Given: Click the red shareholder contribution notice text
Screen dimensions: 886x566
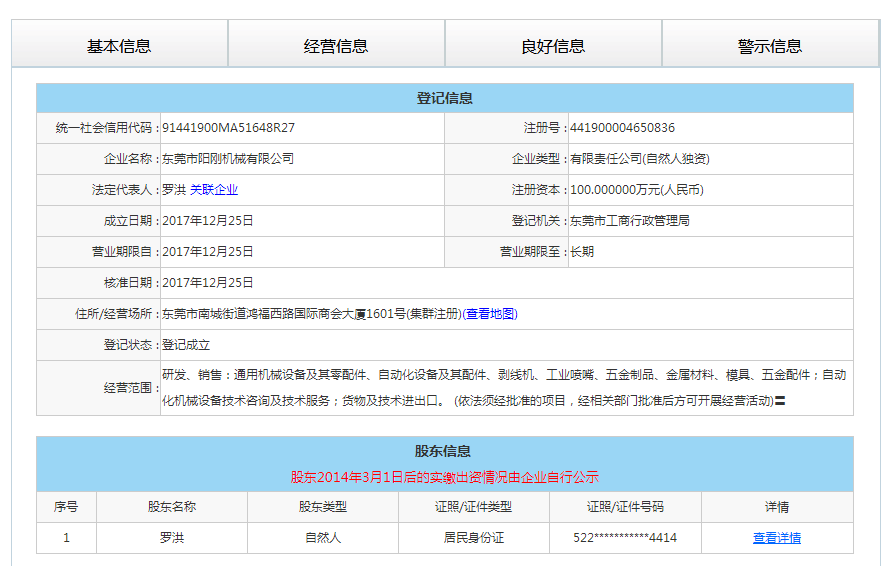Looking at the screenshot, I should pyautogui.click(x=445, y=477).
